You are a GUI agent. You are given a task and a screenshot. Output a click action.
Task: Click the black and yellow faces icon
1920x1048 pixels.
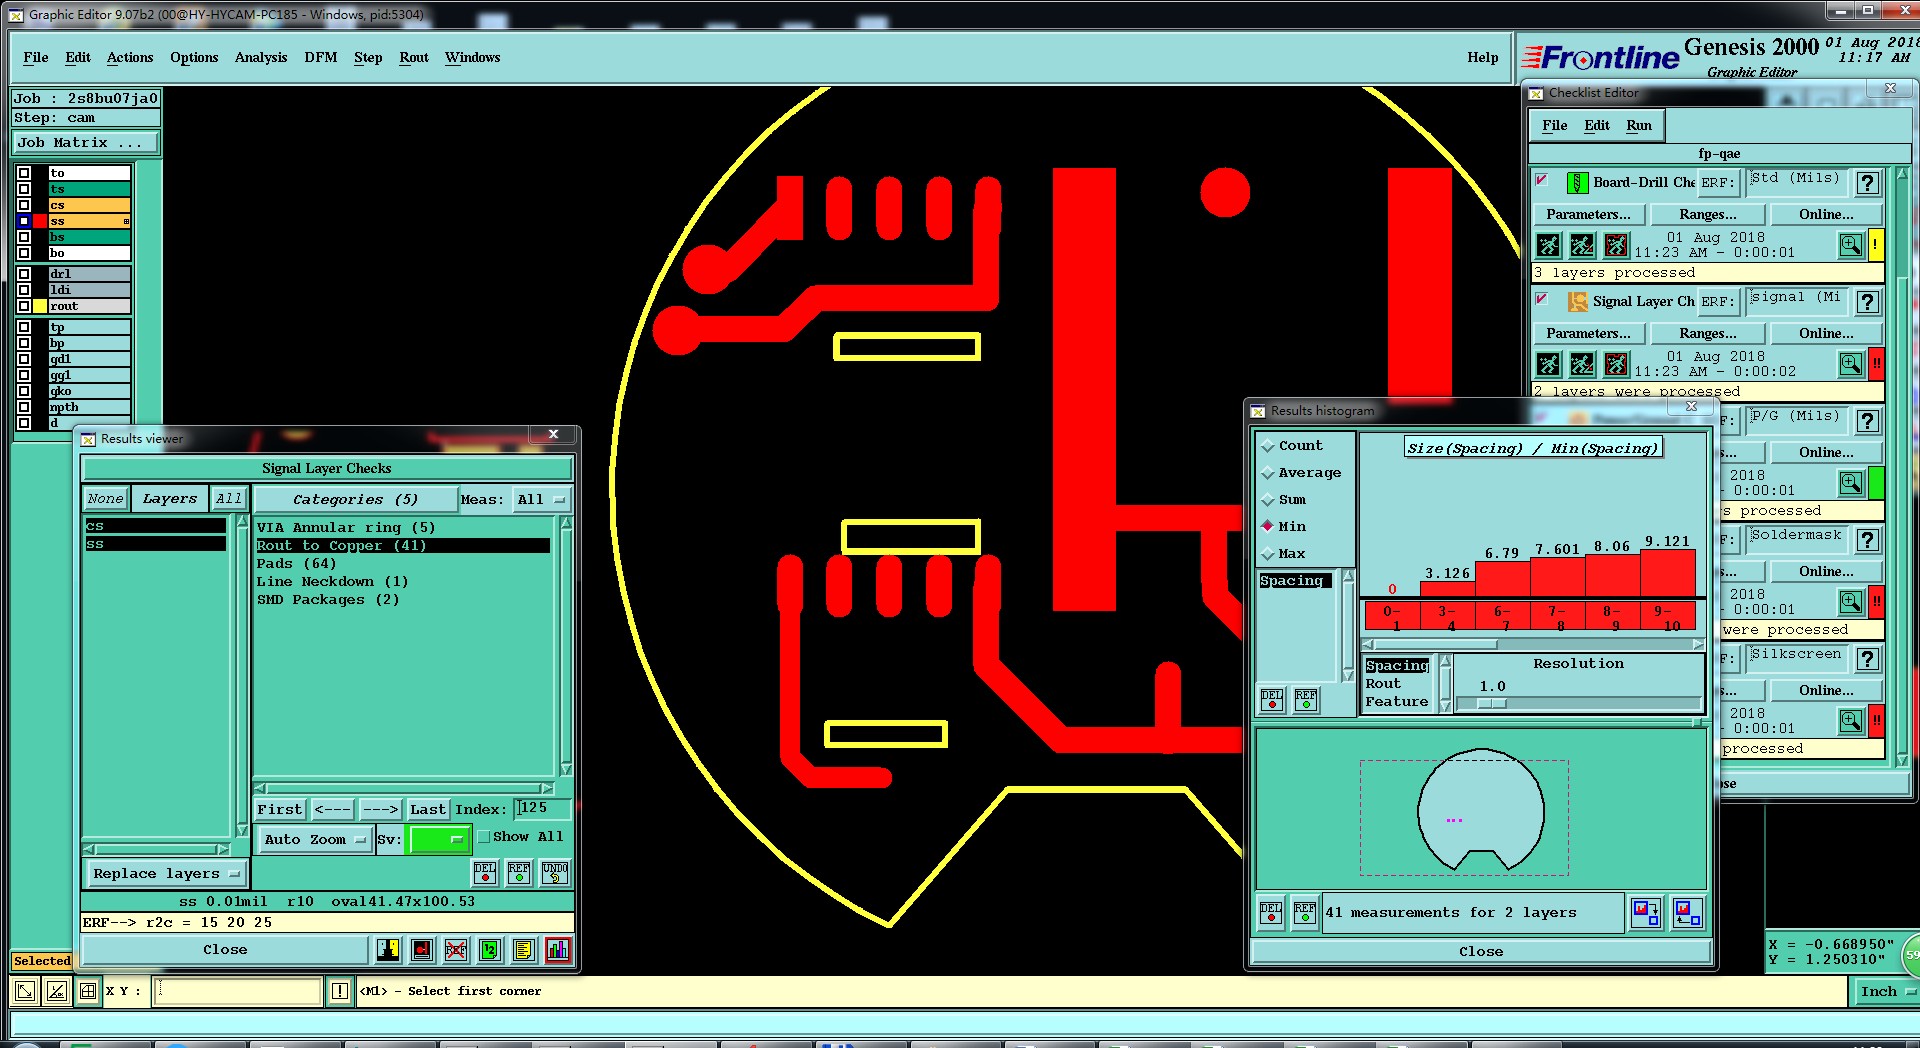[x=388, y=950]
